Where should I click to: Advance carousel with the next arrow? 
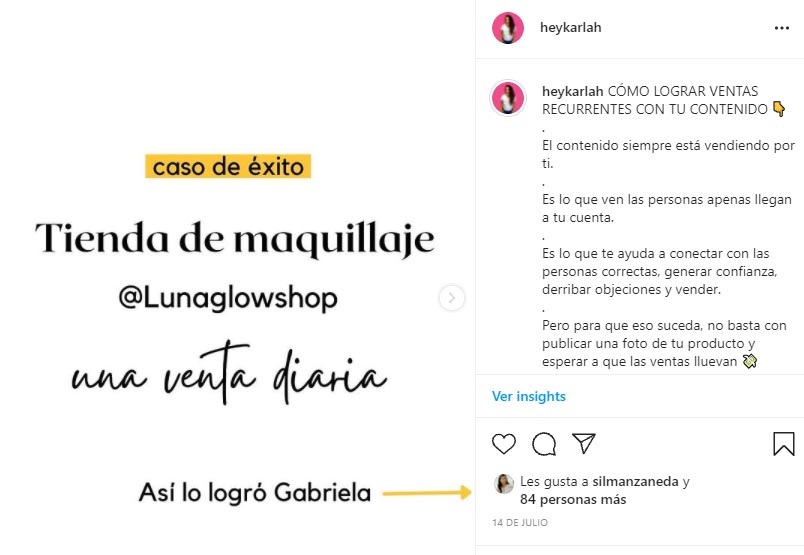[452, 298]
